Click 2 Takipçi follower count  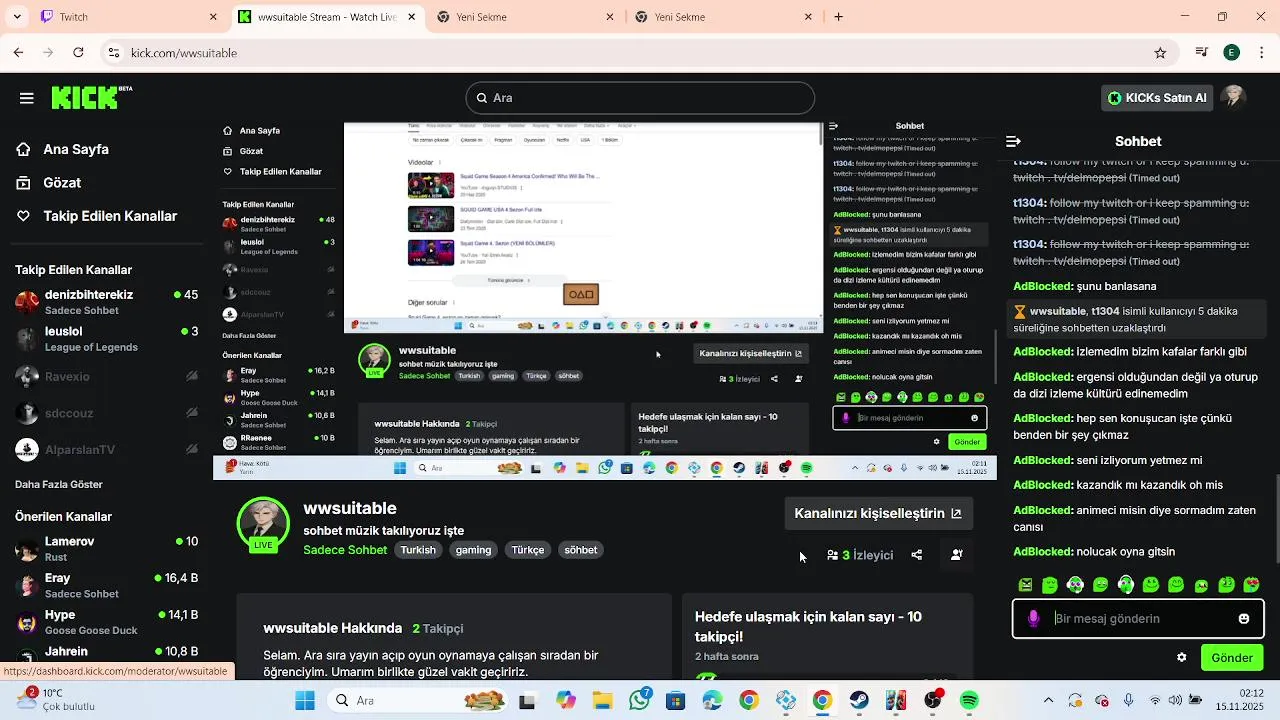[438, 629]
